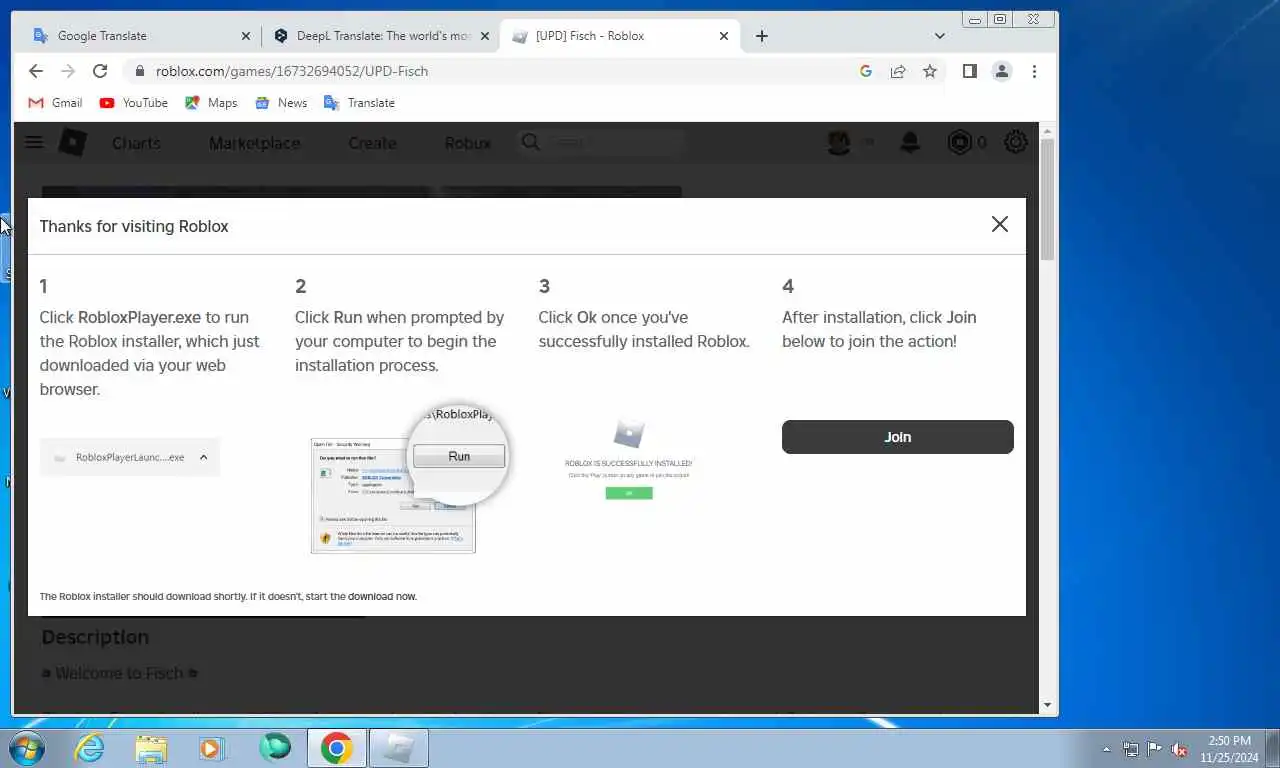Click the Join button in the dialog

897,437
